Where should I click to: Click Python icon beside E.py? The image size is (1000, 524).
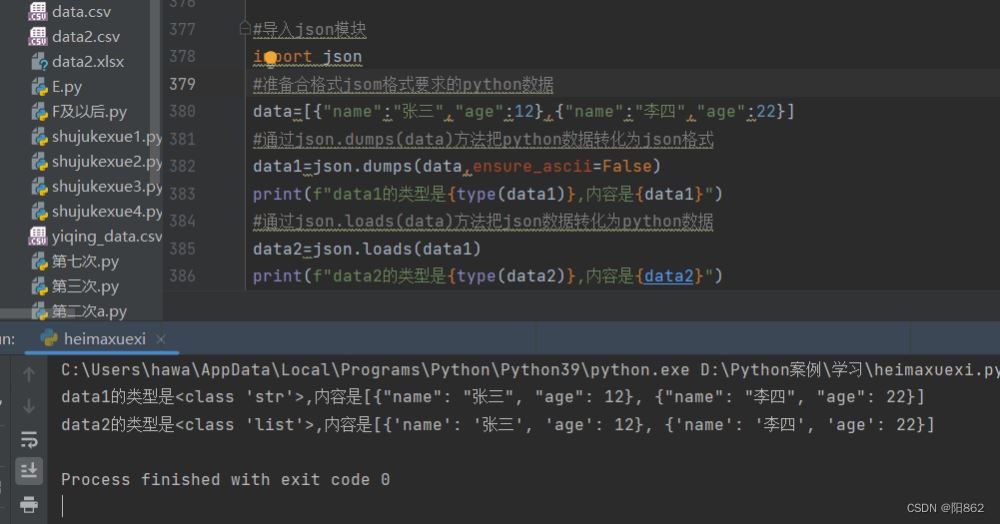click(x=40, y=86)
